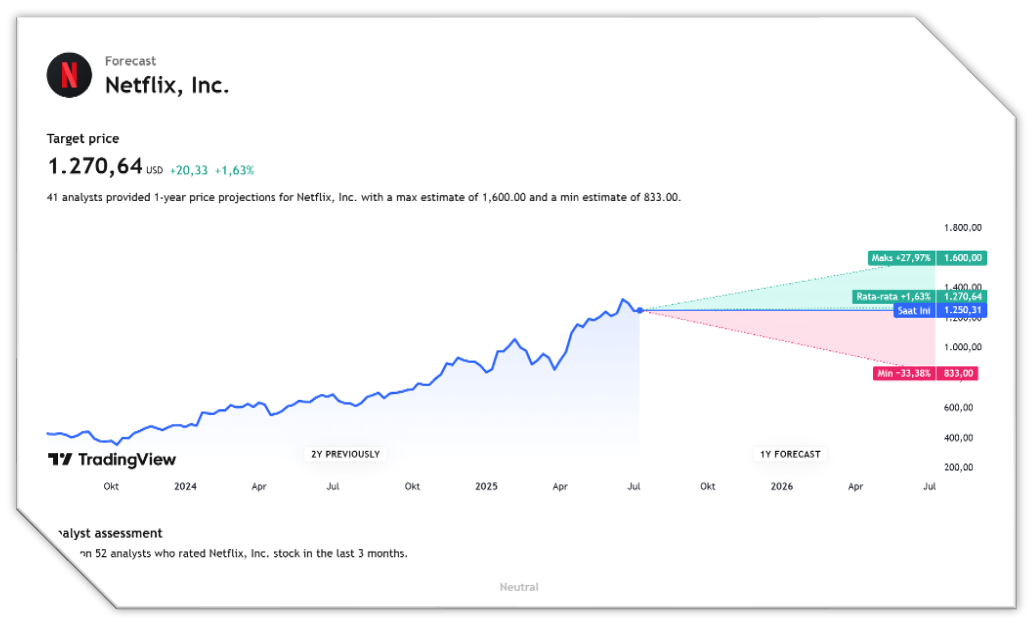
Task: Select the 1Y FORECAST chart badge
Action: coord(790,454)
